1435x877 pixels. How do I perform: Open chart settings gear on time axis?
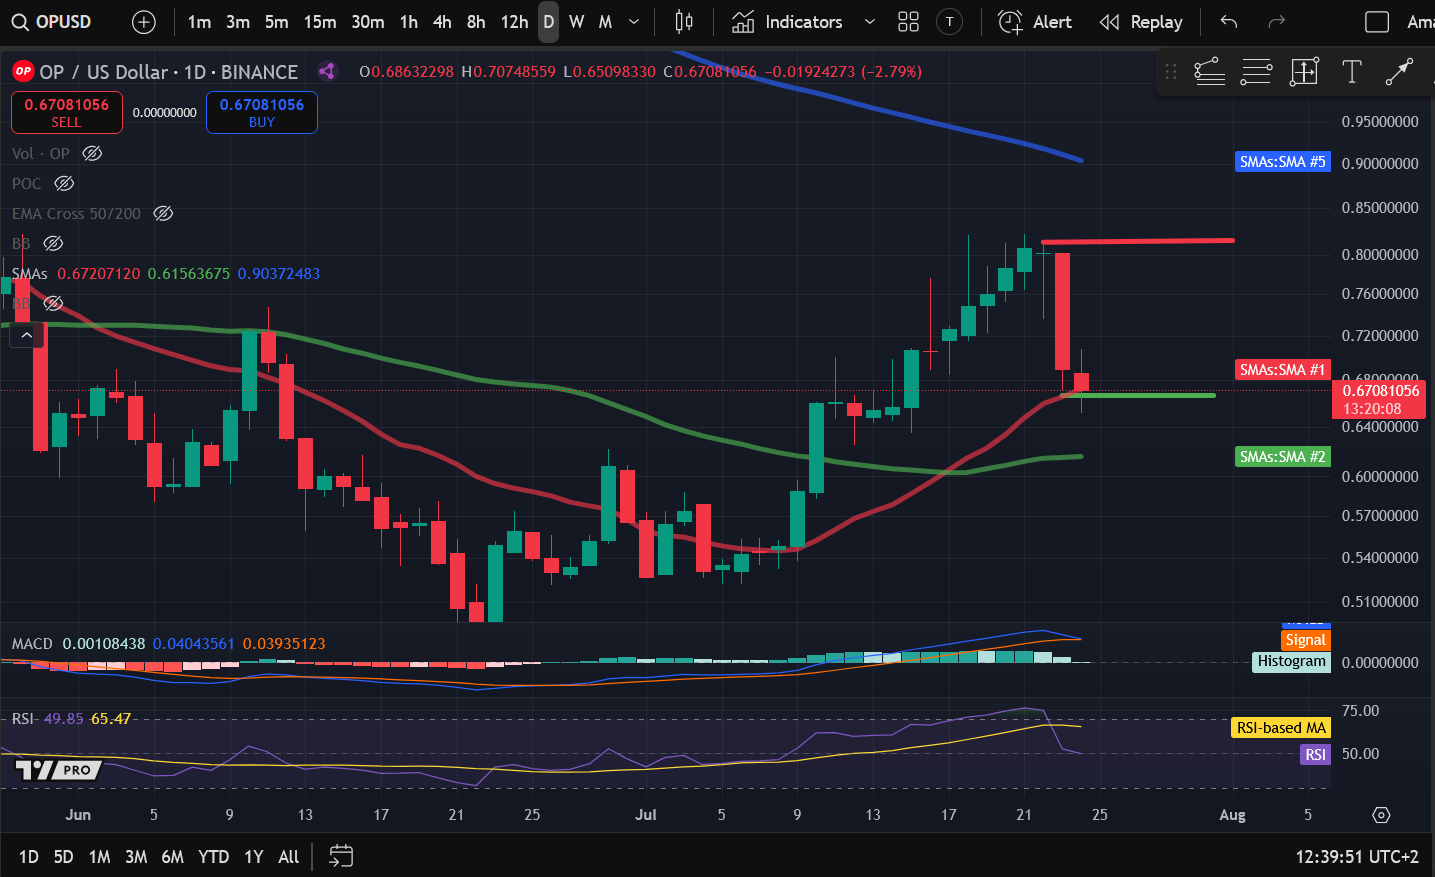pyautogui.click(x=1381, y=815)
